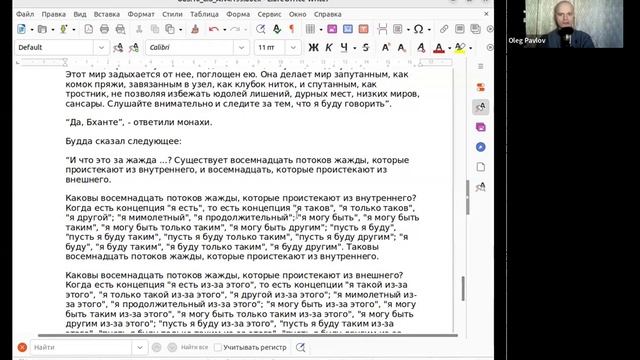Open underline style dropdown arrow
640x360 pixels.
[354, 48]
